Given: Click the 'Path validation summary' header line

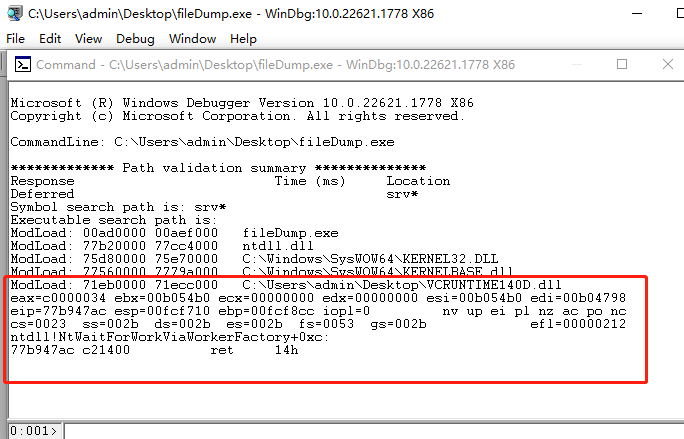Looking at the screenshot, I should (218, 168).
